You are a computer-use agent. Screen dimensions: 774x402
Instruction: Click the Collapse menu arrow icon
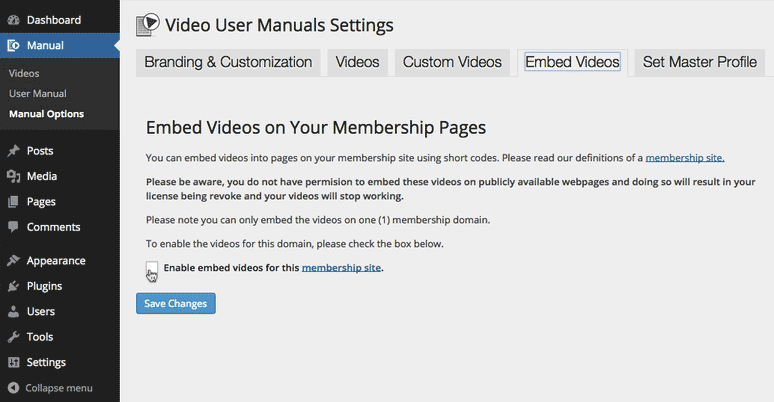13,388
